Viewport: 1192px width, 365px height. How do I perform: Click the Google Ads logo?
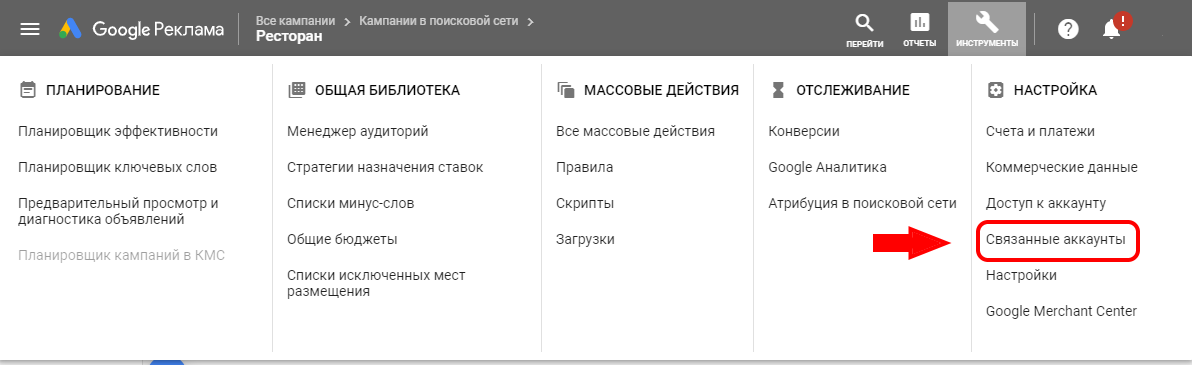pyautogui.click(x=71, y=30)
